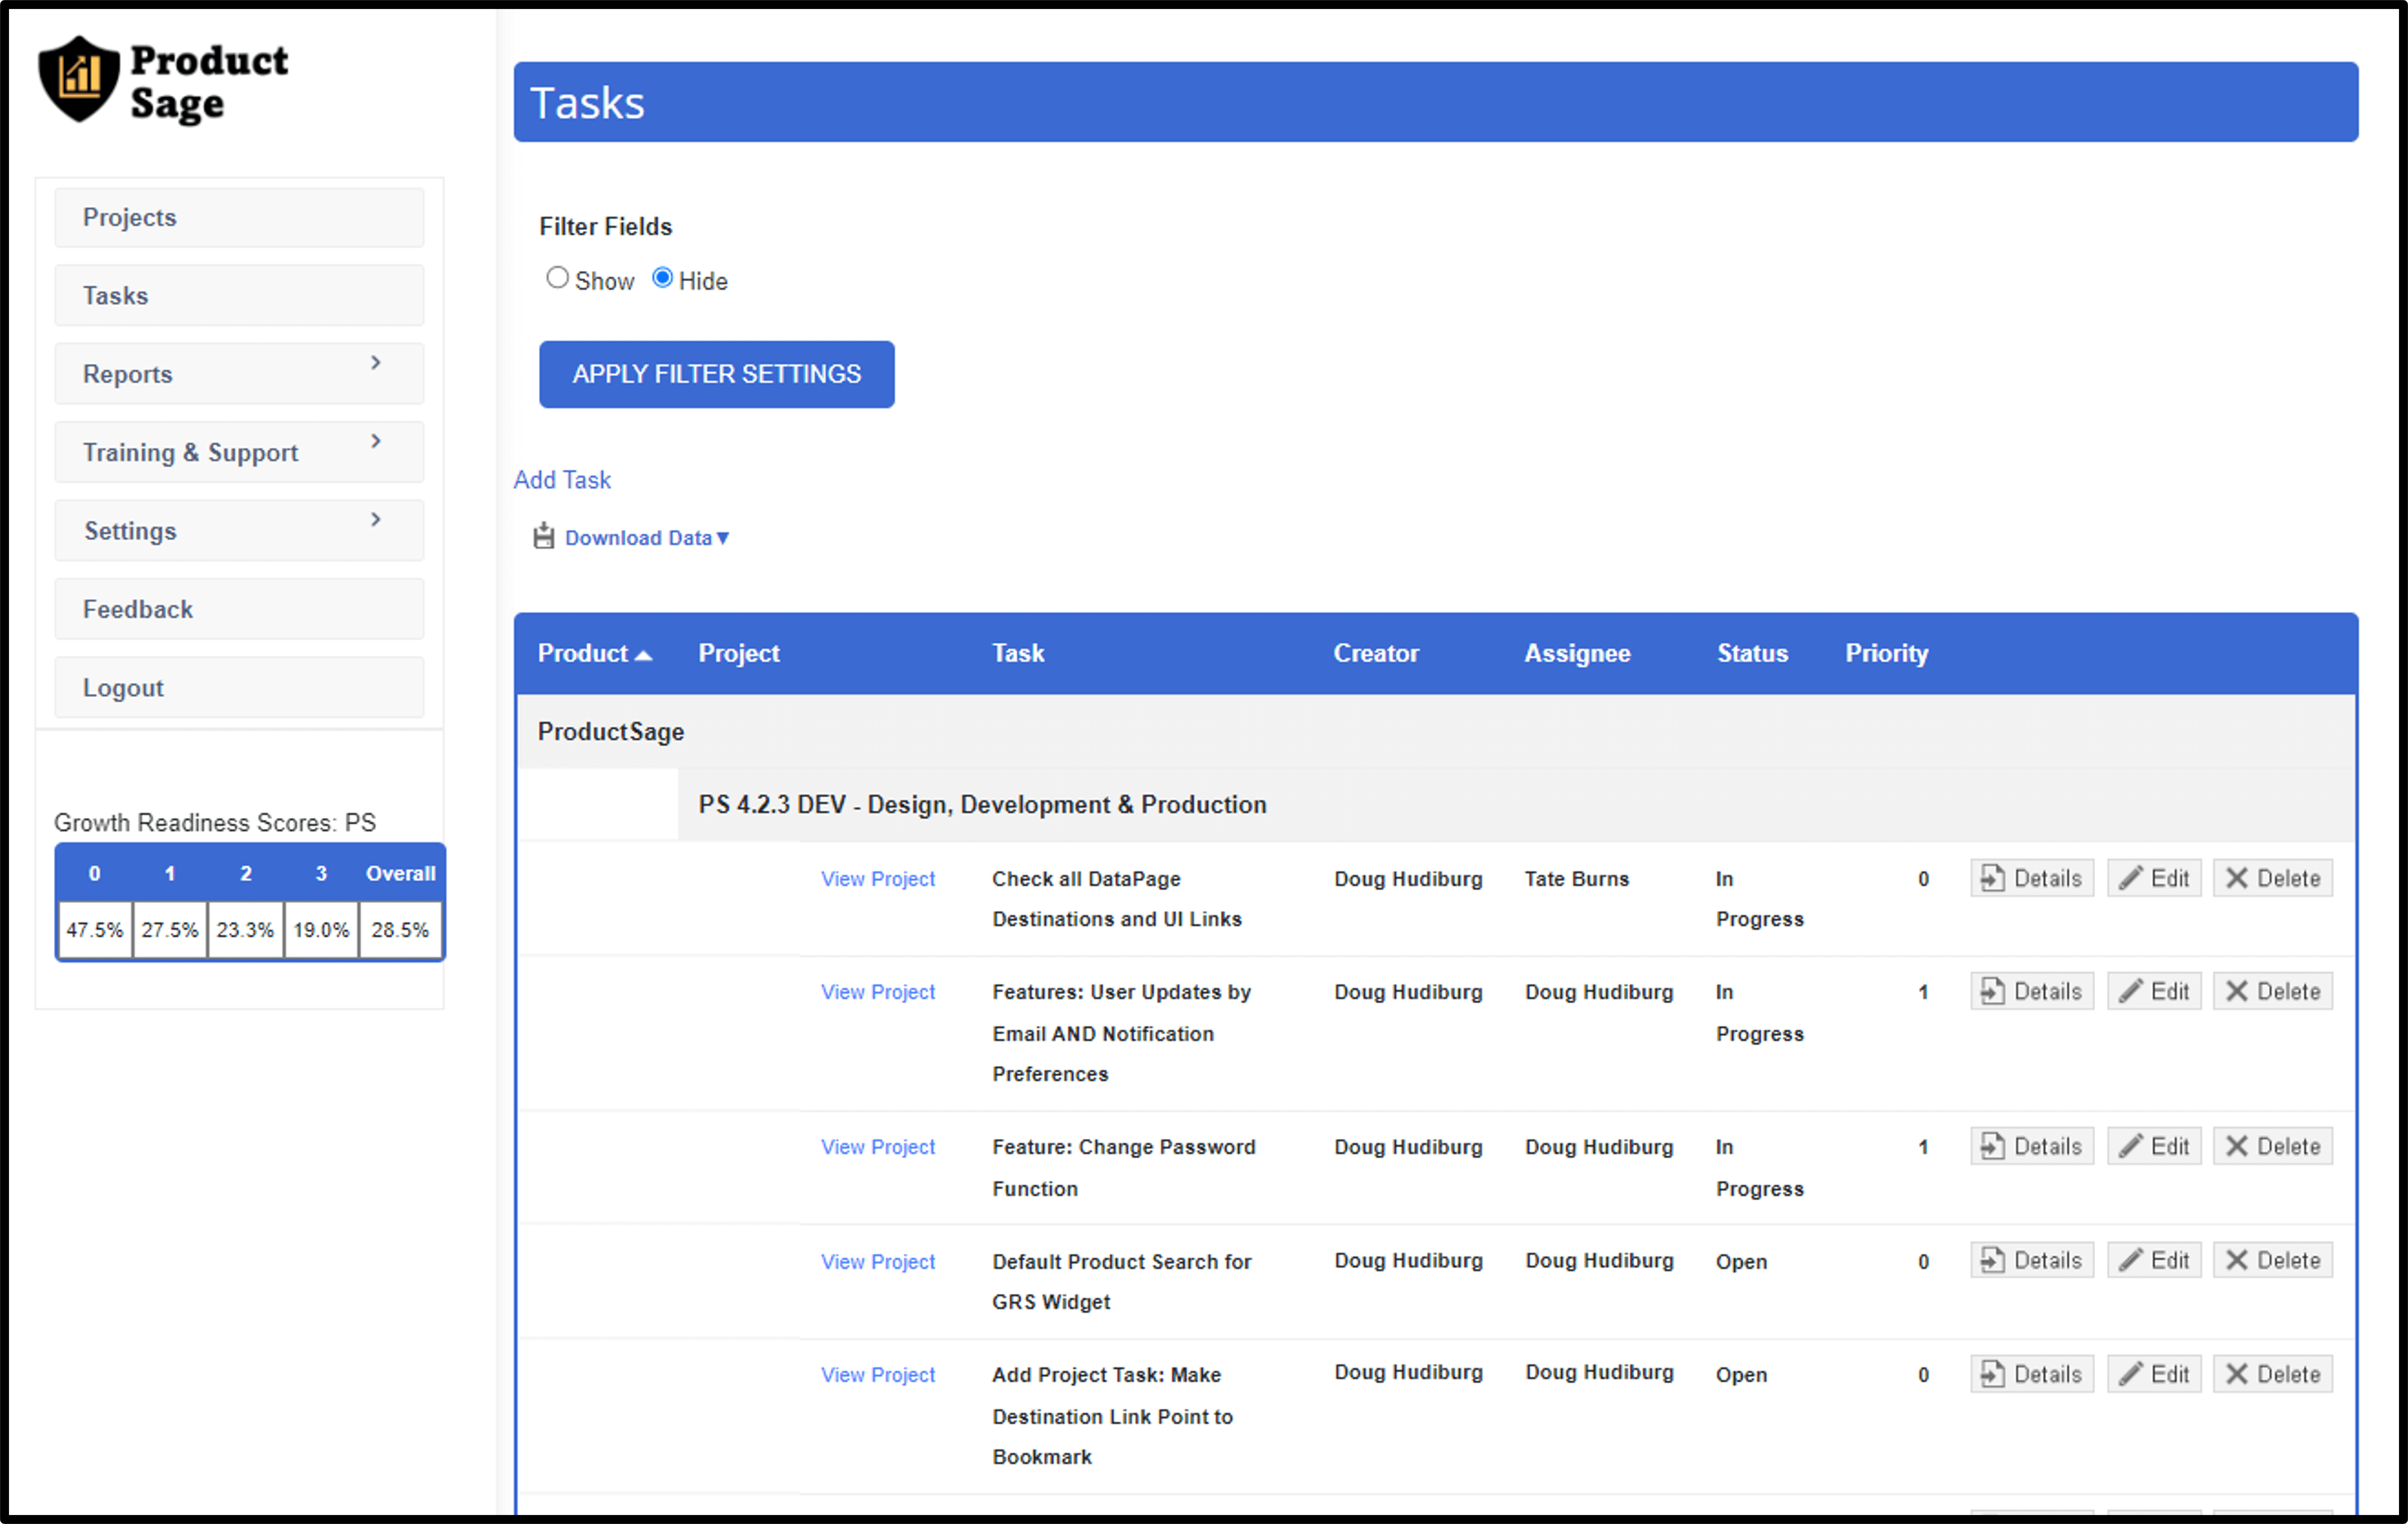The image size is (2408, 1524).
Task: Open the Reports sidebar item
Action: [239, 373]
